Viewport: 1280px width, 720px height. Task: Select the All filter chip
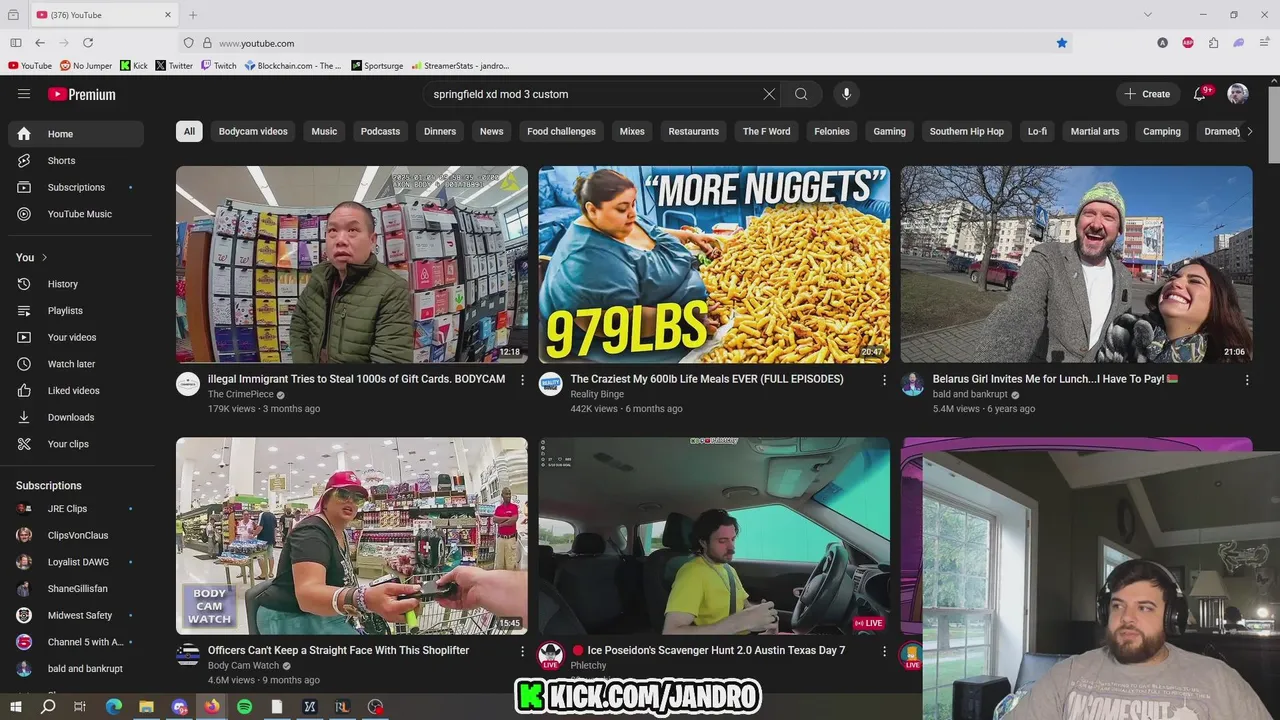click(x=189, y=131)
